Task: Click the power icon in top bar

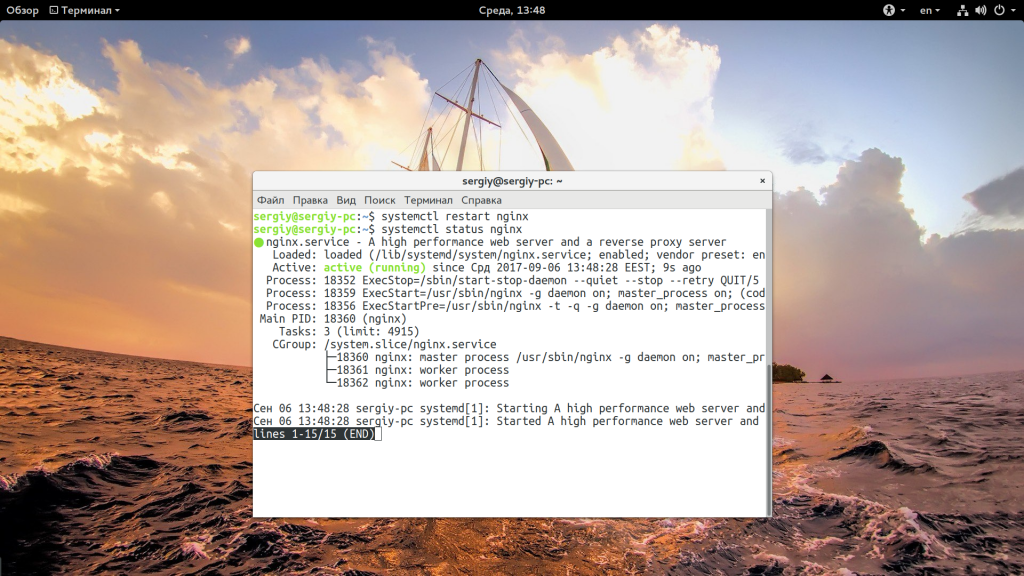Action: tap(997, 10)
